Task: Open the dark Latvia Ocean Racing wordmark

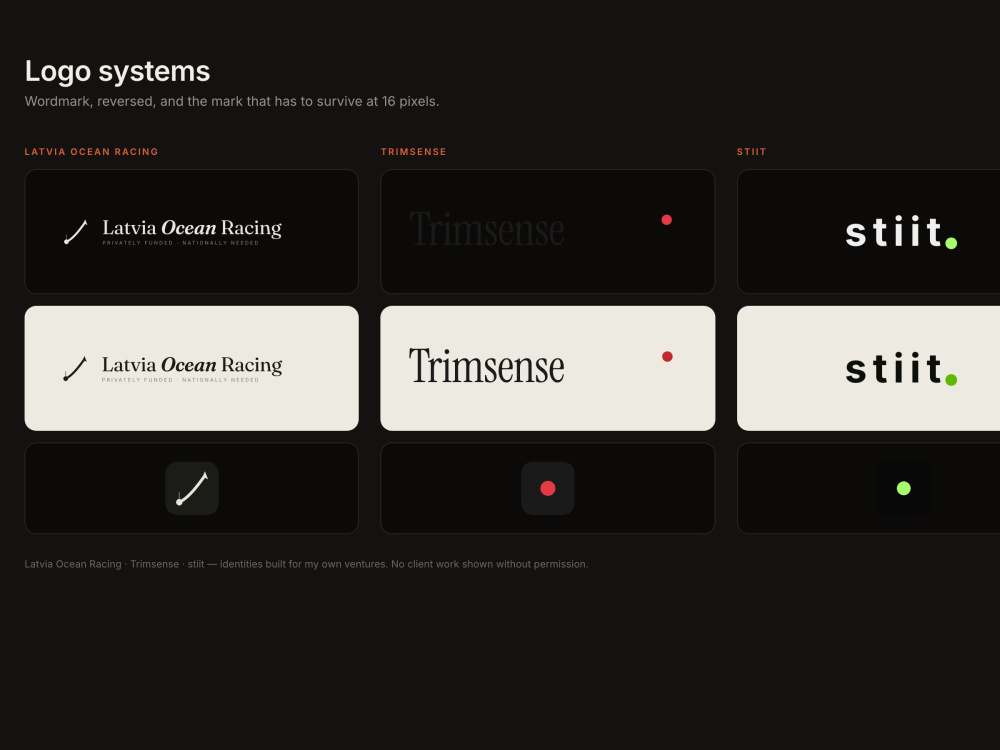Action: pos(192,228)
